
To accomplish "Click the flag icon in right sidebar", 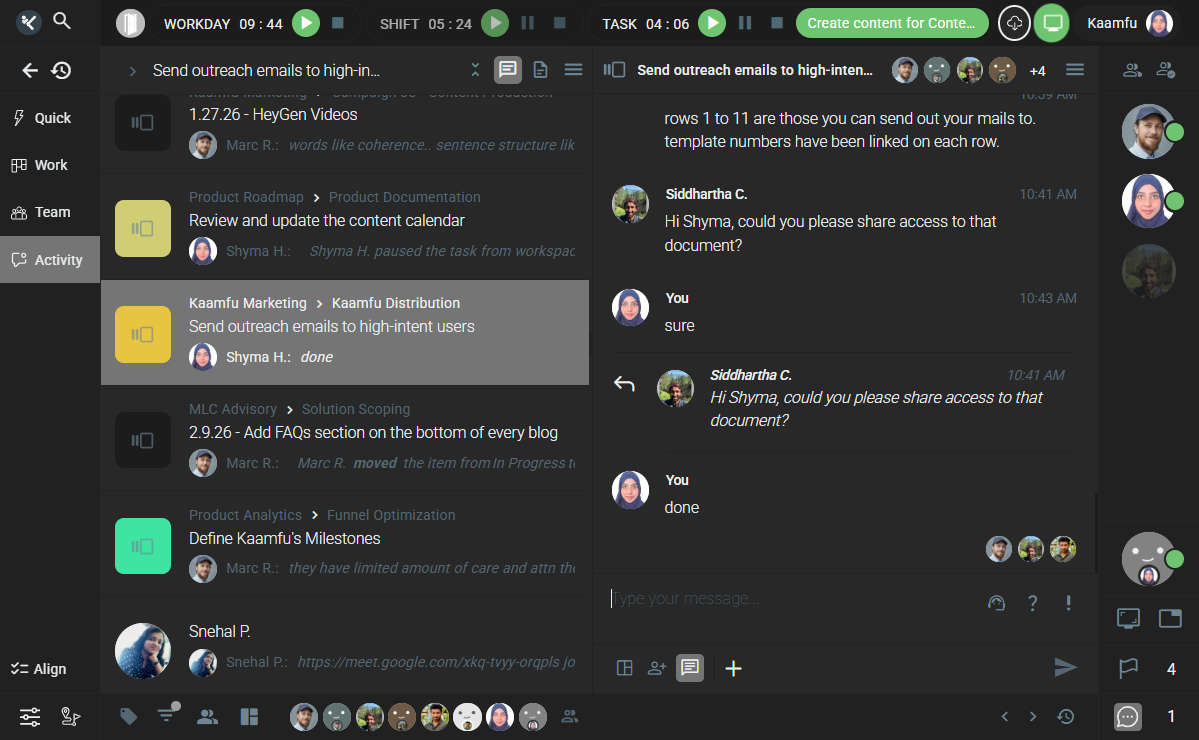I will (1128, 668).
